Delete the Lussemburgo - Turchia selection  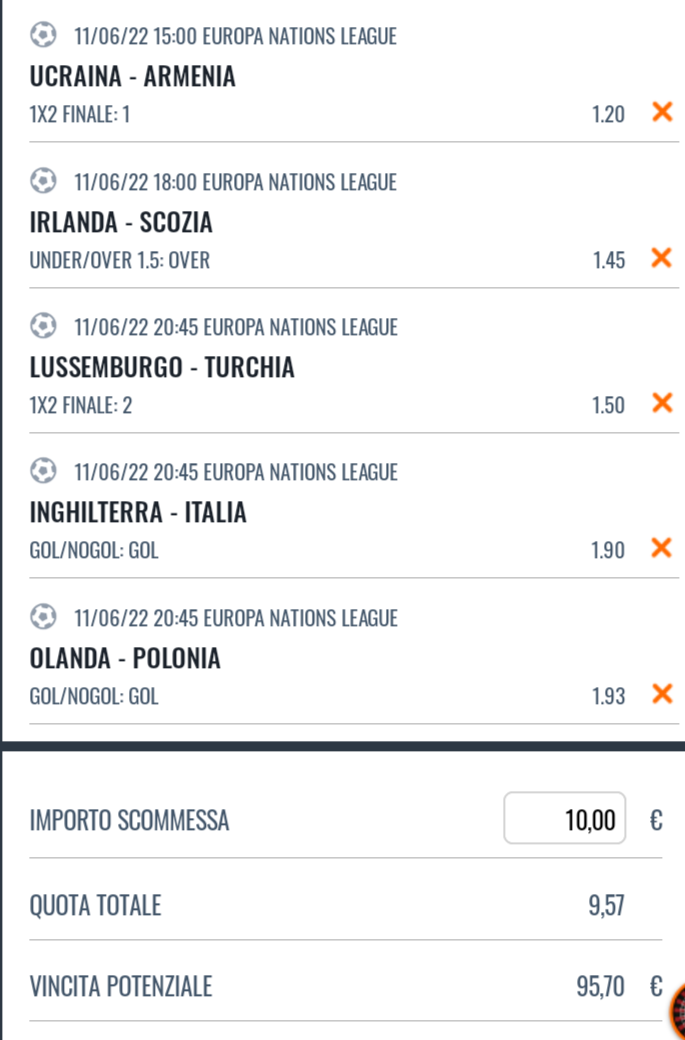pos(661,403)
